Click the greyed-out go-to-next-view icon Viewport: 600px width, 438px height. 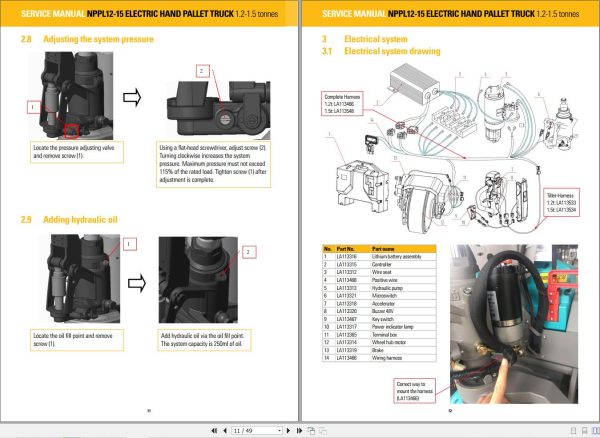click(323, 431)
